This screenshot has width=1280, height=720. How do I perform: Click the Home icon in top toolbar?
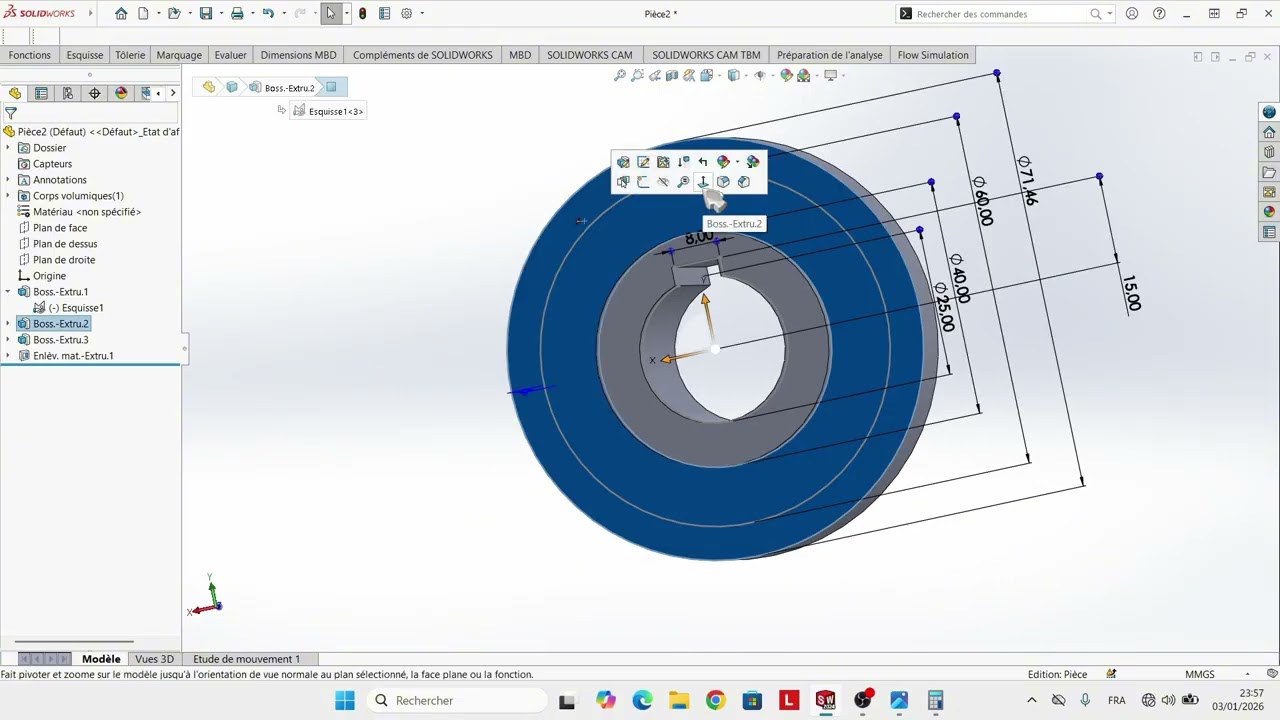121,14
